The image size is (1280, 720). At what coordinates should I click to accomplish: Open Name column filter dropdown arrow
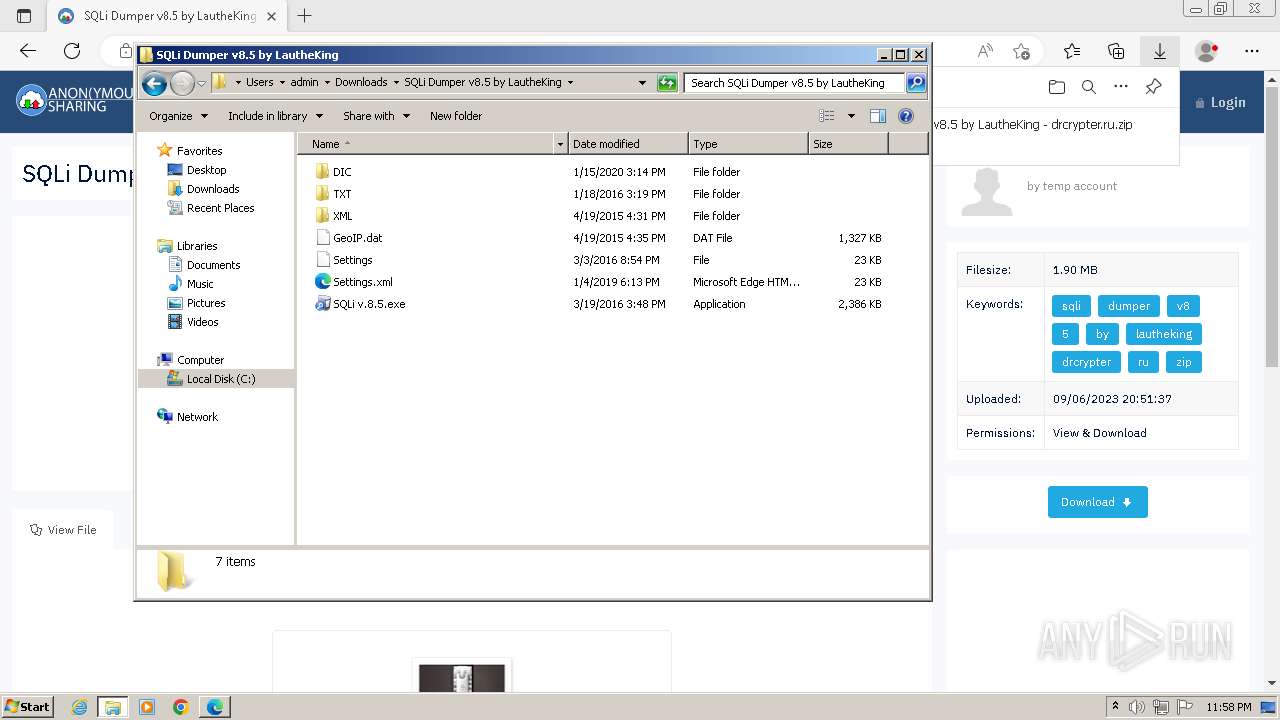(x=560, y=144)
